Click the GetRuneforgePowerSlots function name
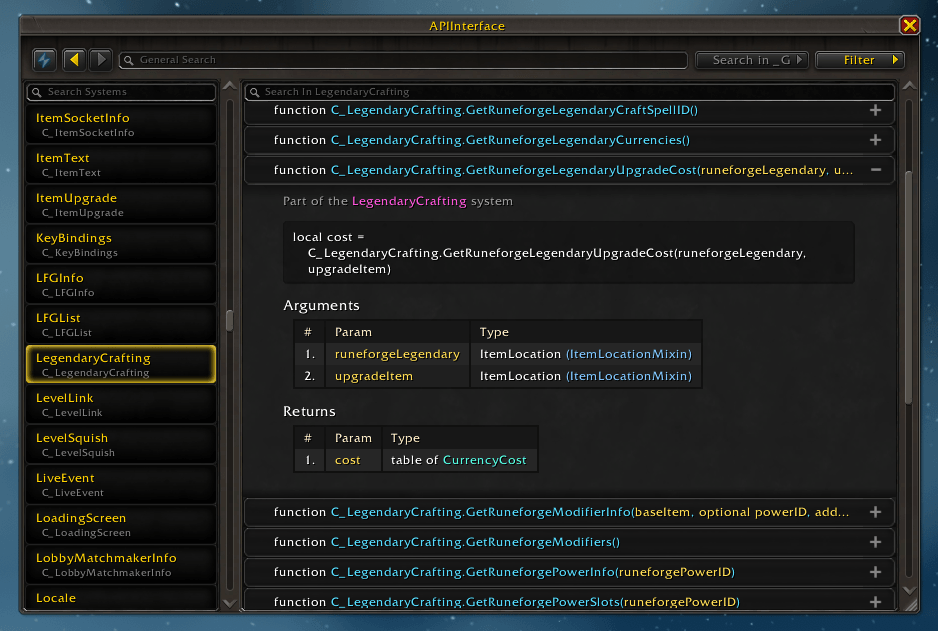Viewport: 938px width, 631px height. pyautogui.click(x=535, y=602)
